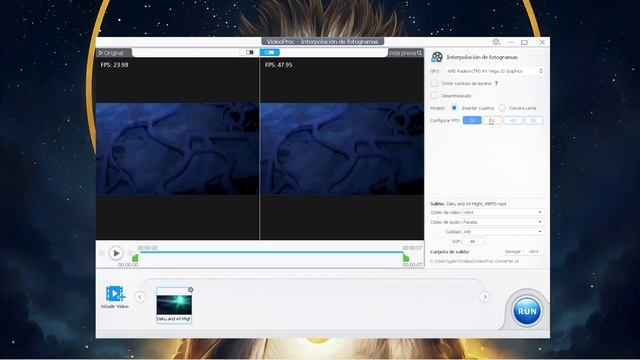This screenshot has height=360, width=640.
Task: Click the middle of the timeline bar
Action: (271, 252)
